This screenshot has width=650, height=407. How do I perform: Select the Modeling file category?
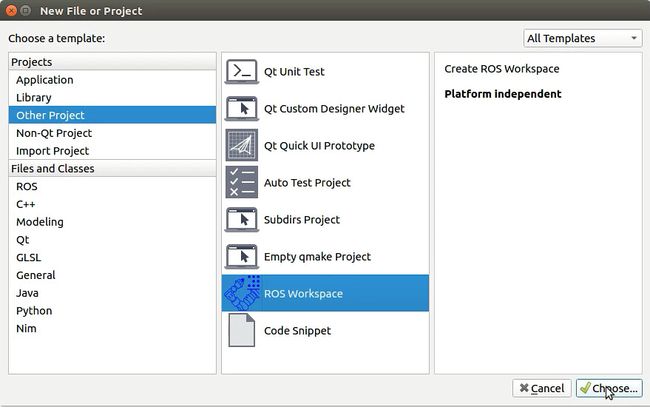coord(112,222)
